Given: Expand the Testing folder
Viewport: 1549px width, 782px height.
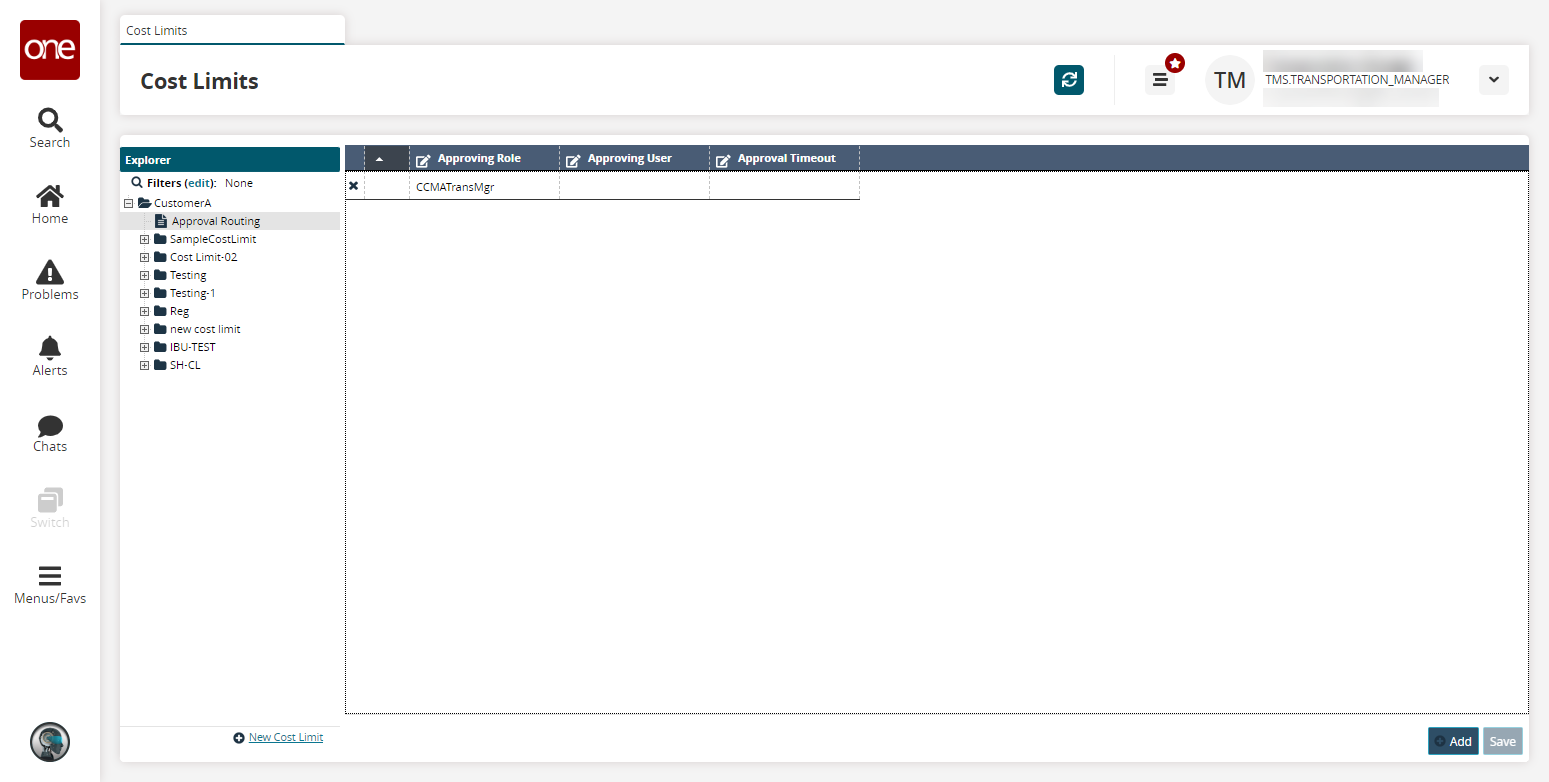Looking at the screenshot, I should tap(145, 275).
